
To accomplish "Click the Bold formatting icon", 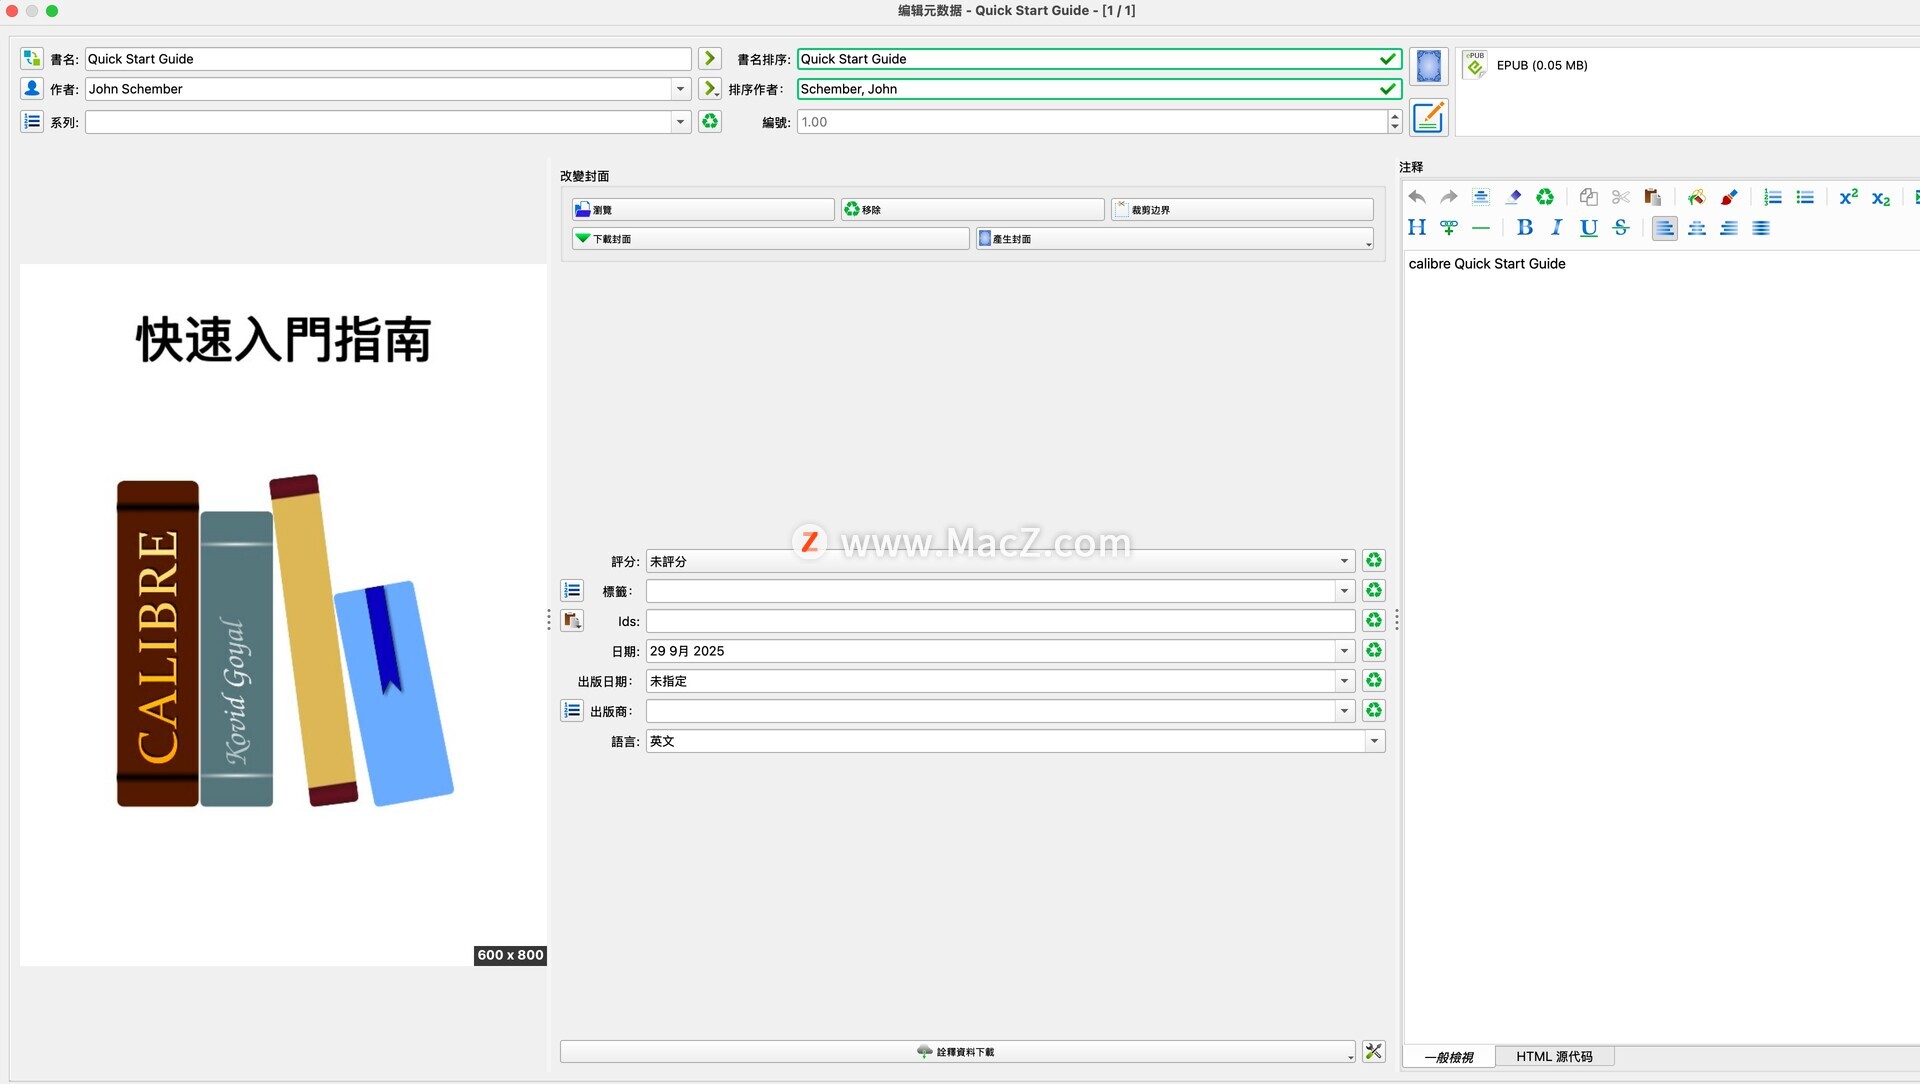I will tap(1524, 228).
